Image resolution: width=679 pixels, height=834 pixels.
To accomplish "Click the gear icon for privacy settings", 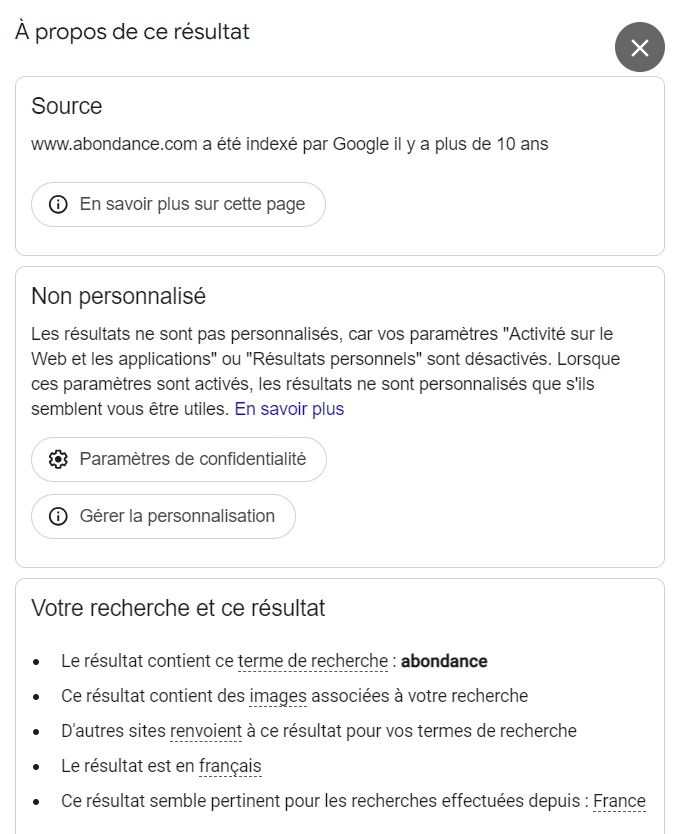I will pos(58,459).
